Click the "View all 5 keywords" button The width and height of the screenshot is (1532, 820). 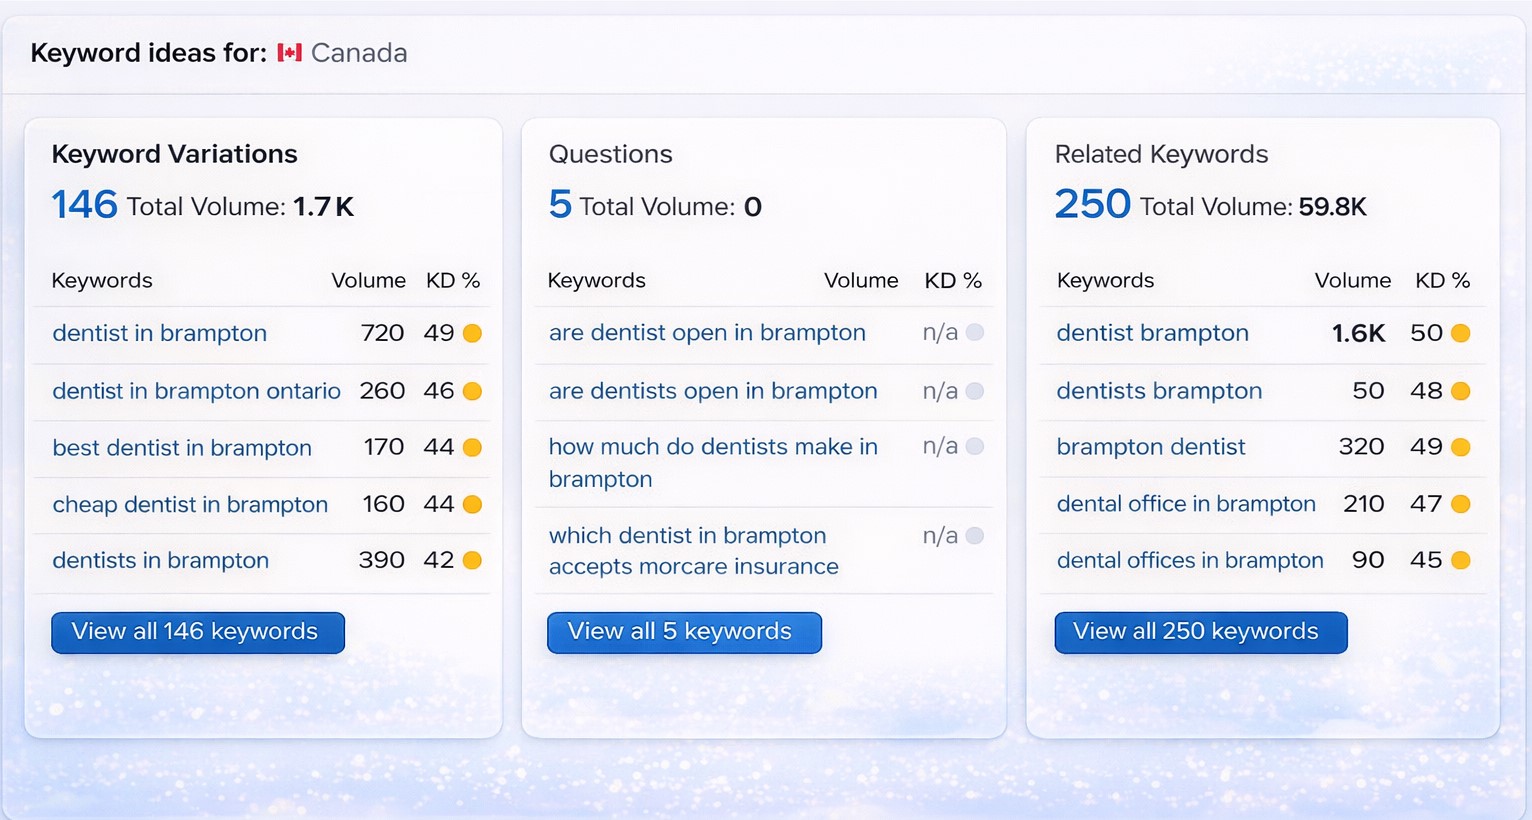click(x=683, y=632)
